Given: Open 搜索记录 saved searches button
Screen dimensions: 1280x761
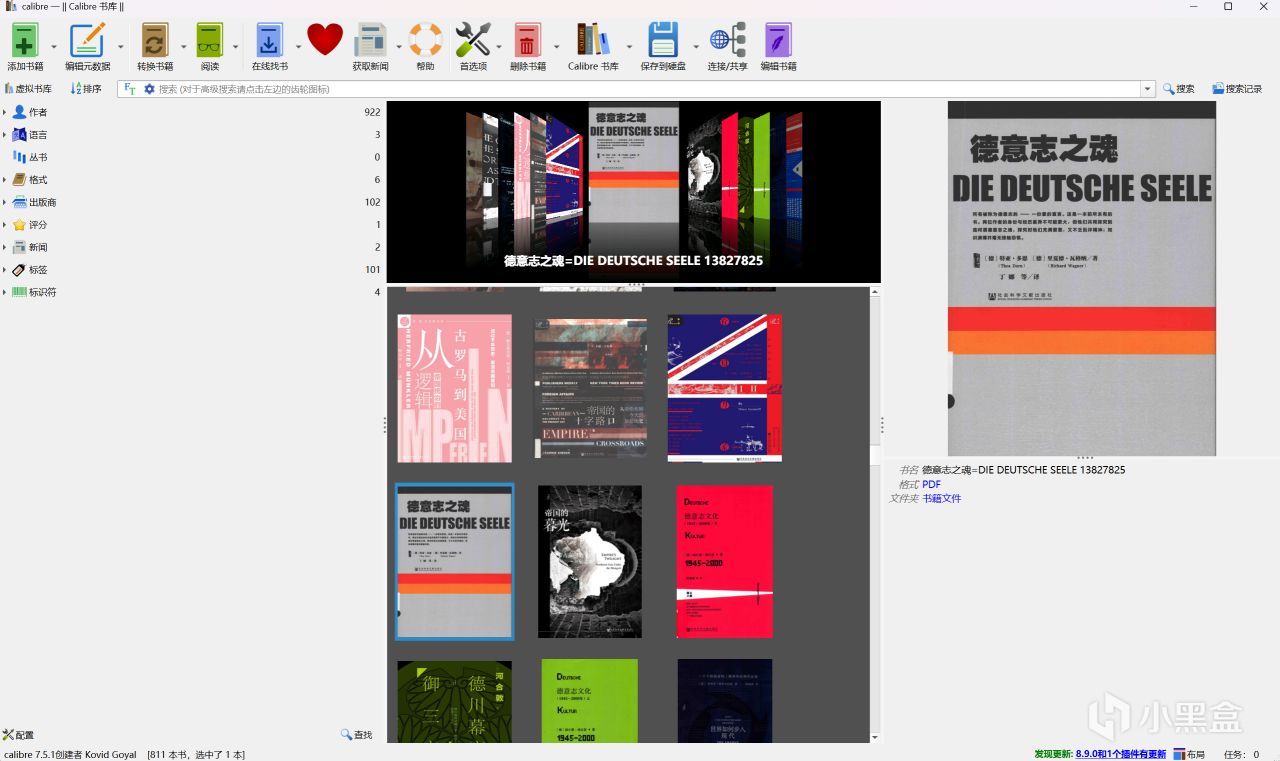Looking at the screenshot, I should [1237, 89].
